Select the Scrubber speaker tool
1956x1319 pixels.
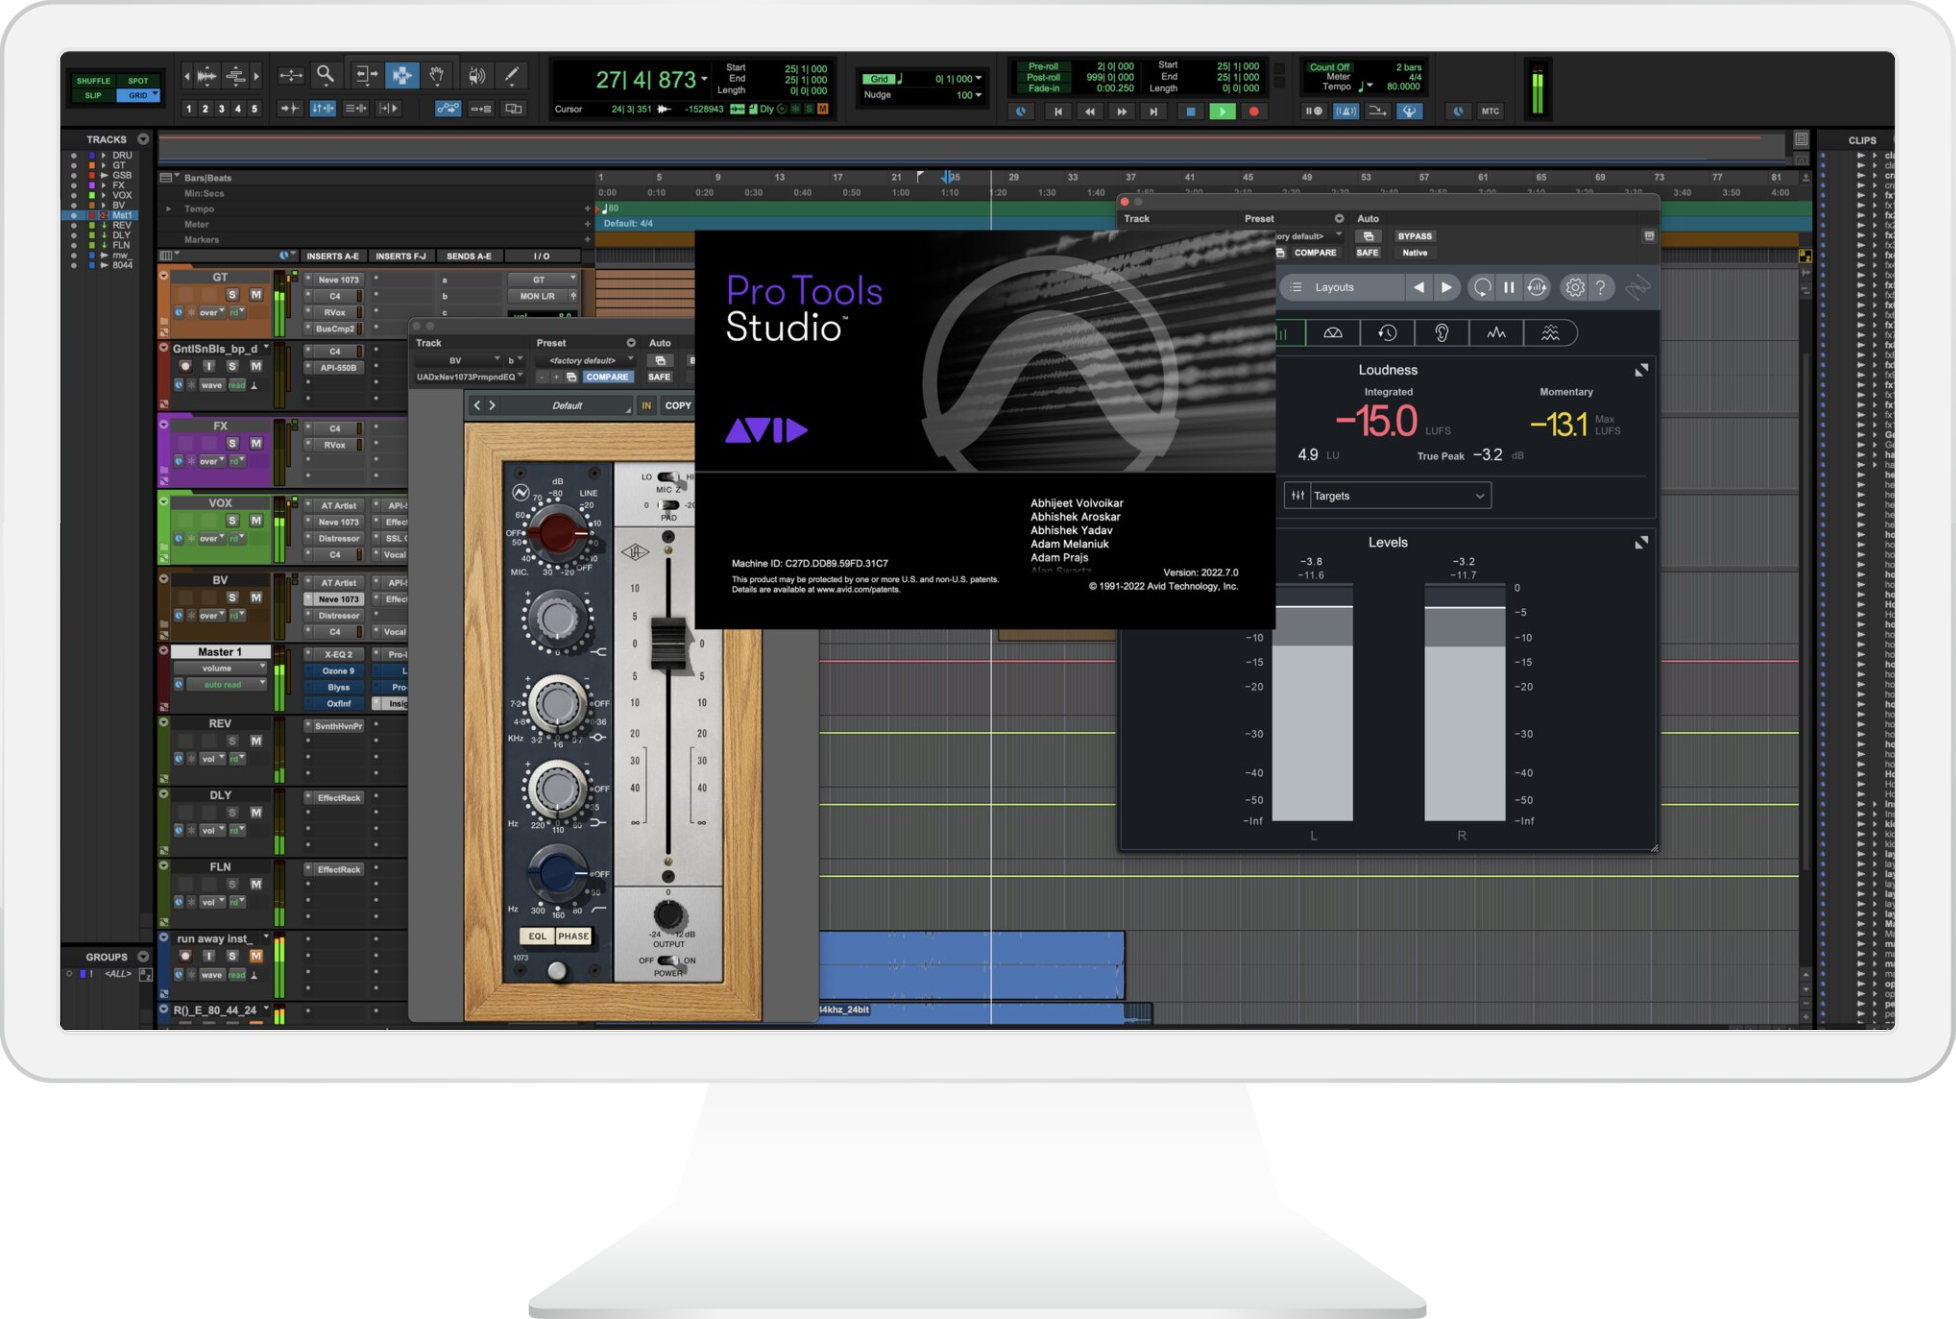[476, 75]
